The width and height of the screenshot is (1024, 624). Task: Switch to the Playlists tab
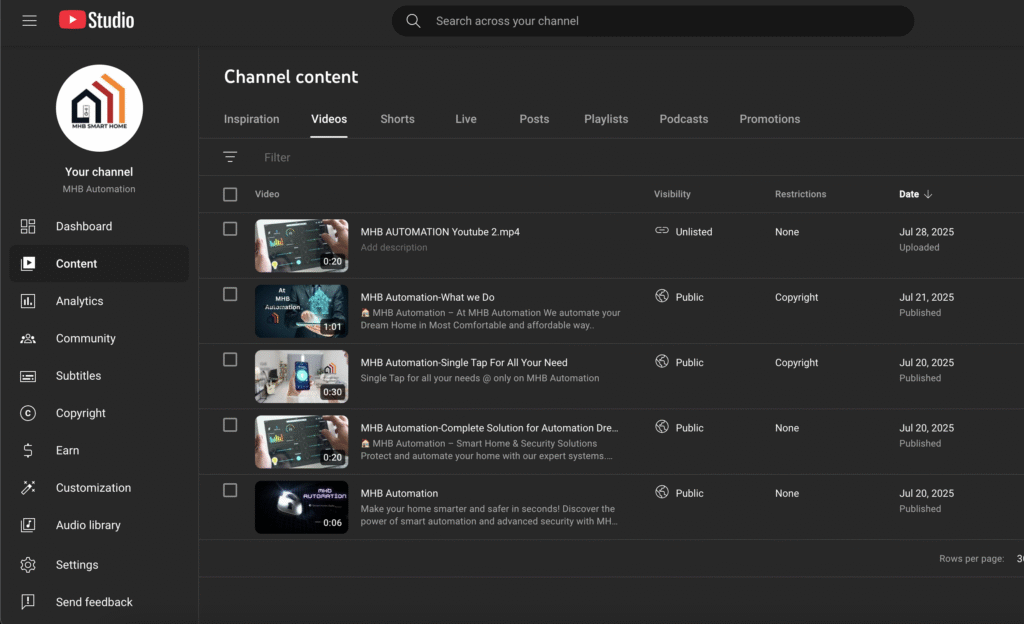[x=606, y=119]
